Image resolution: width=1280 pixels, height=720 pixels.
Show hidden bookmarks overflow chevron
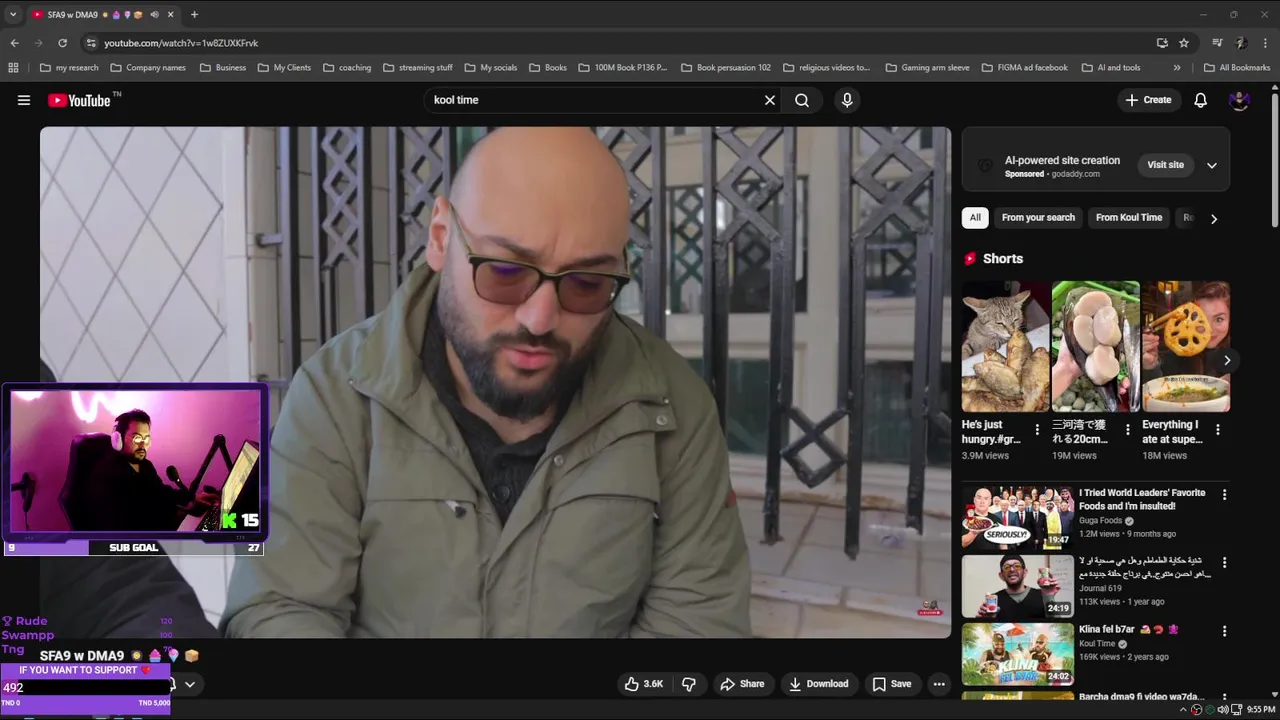click(1177, 68)
